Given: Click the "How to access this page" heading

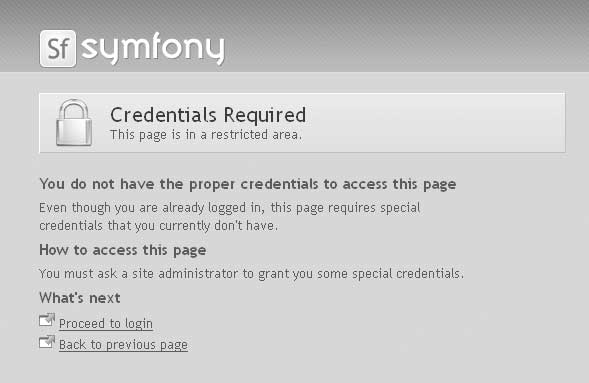Looking at the screenshot, I should coord(123,250).
